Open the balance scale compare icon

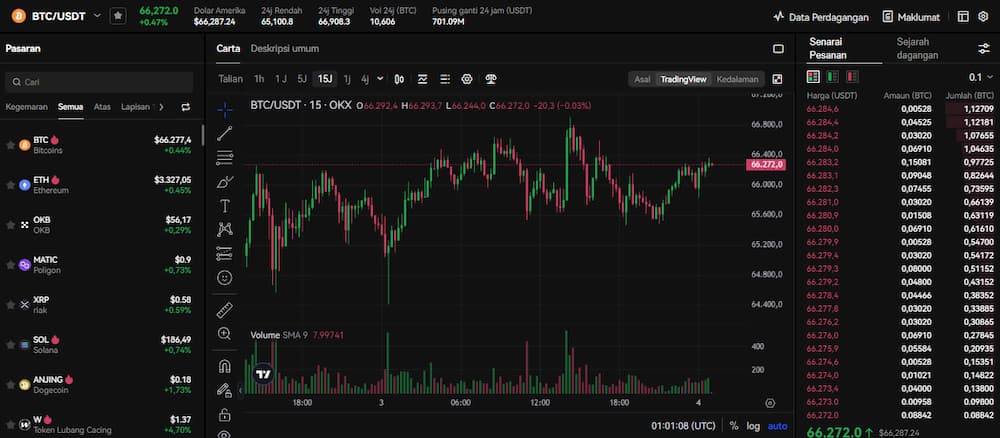click(490, 79)
